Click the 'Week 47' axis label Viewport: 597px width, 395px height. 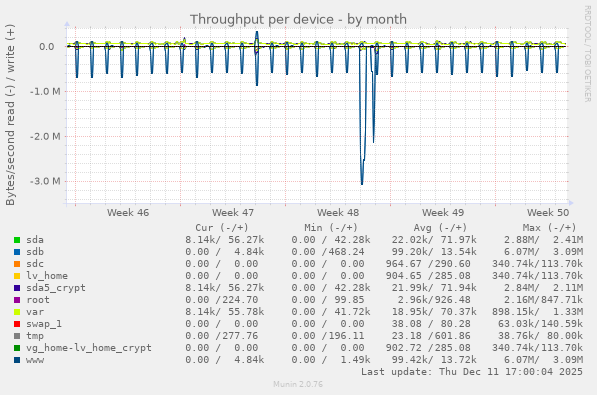point(233,213)
